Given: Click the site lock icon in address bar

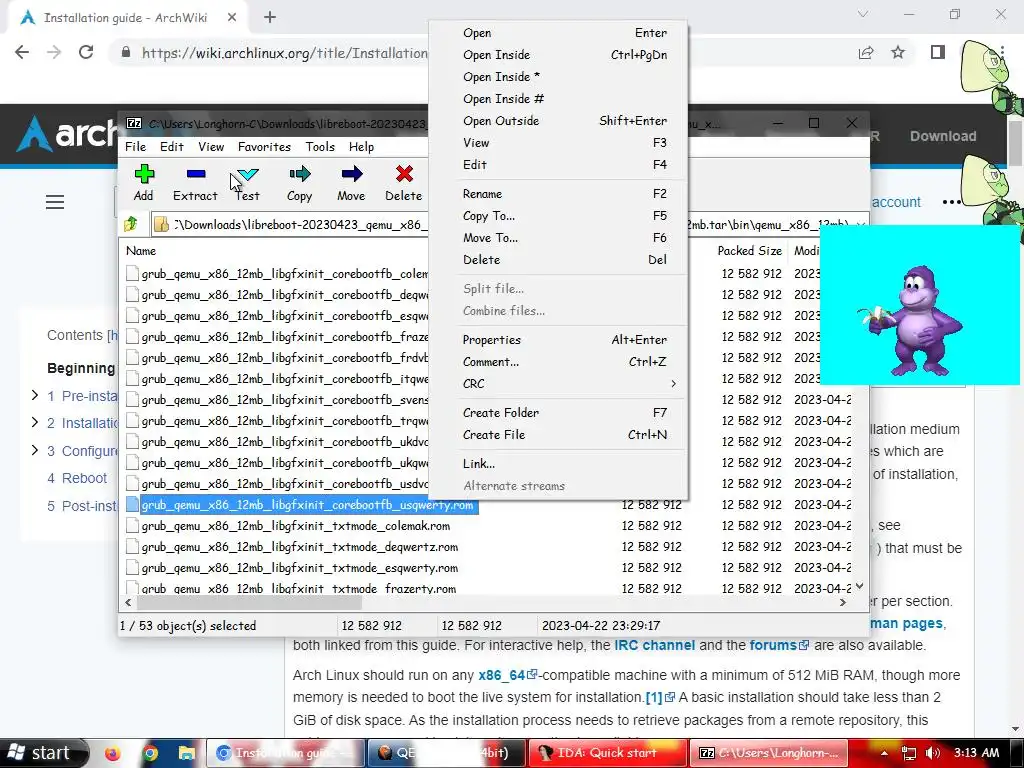Looking at the screenshot, I should click(x=126, y=53).
